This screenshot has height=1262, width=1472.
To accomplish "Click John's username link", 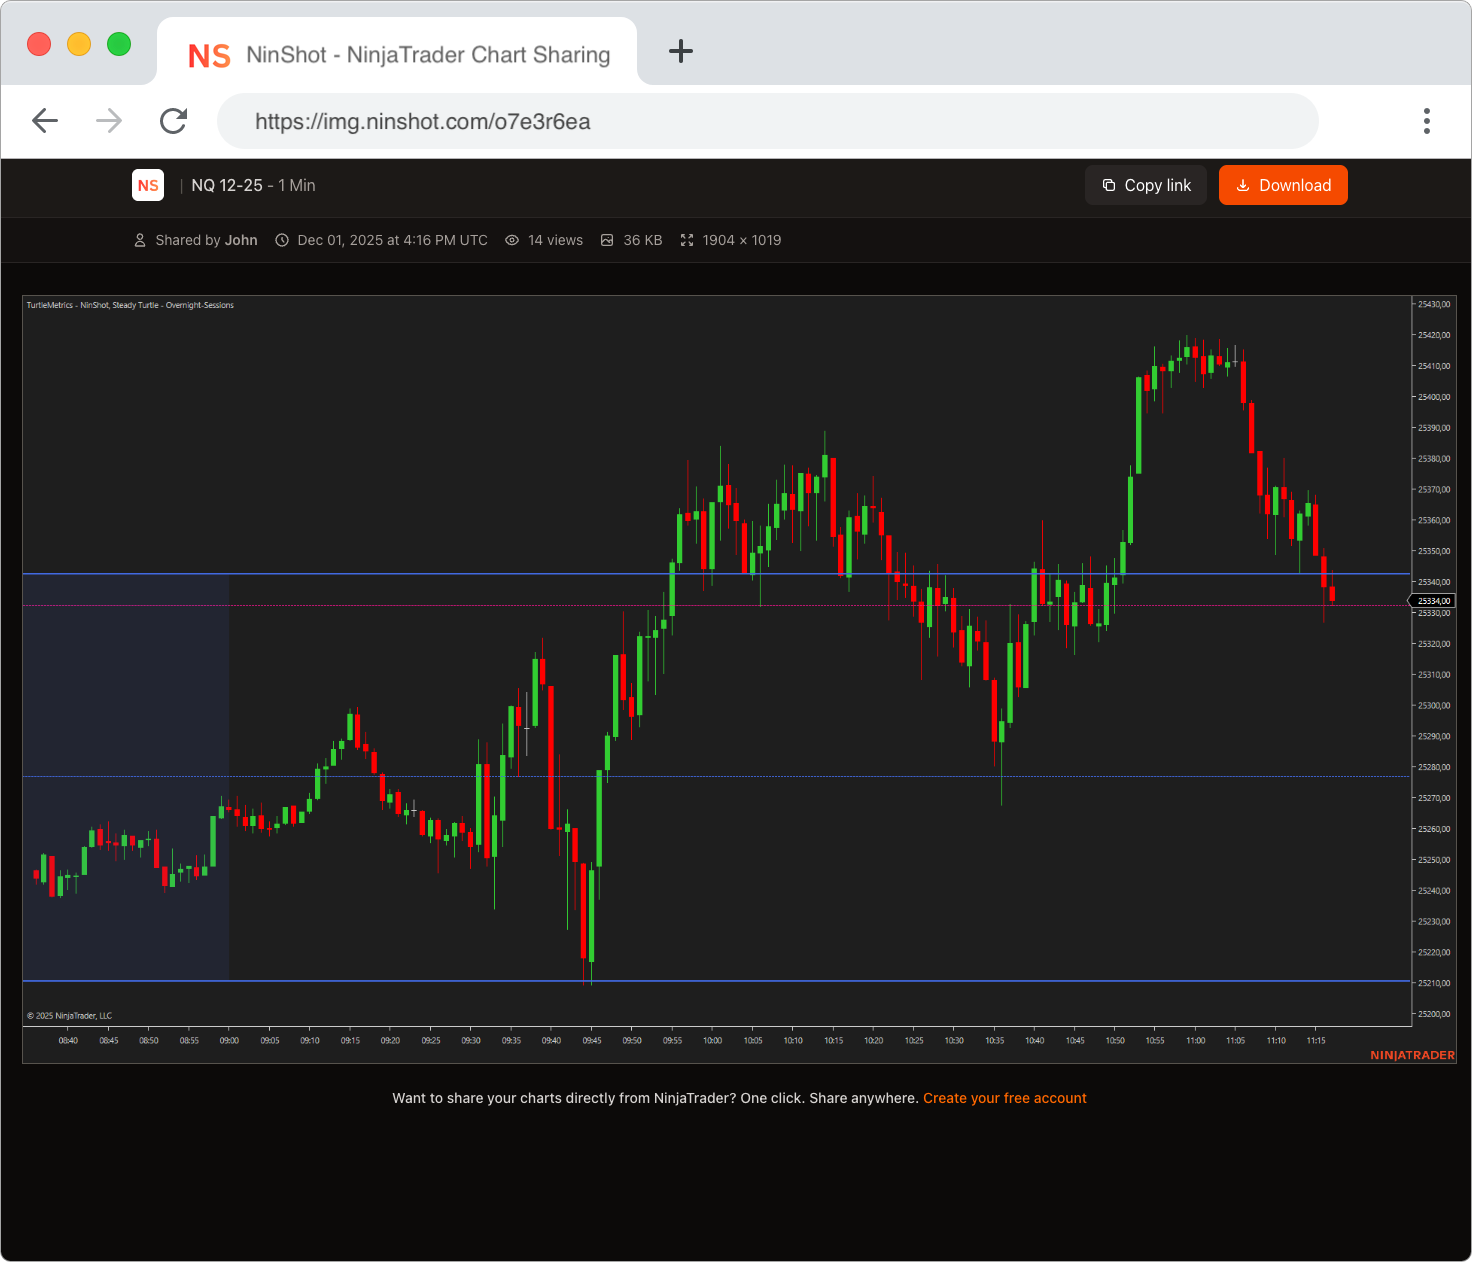I will click(x=241, y=240).
